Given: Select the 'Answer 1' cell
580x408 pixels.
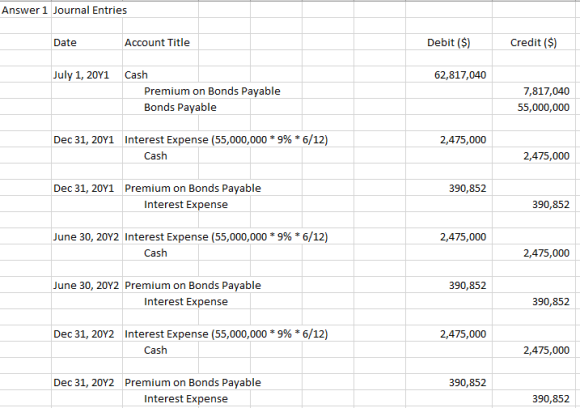Looking at the screenshot, I should click(x=25, y=10).
